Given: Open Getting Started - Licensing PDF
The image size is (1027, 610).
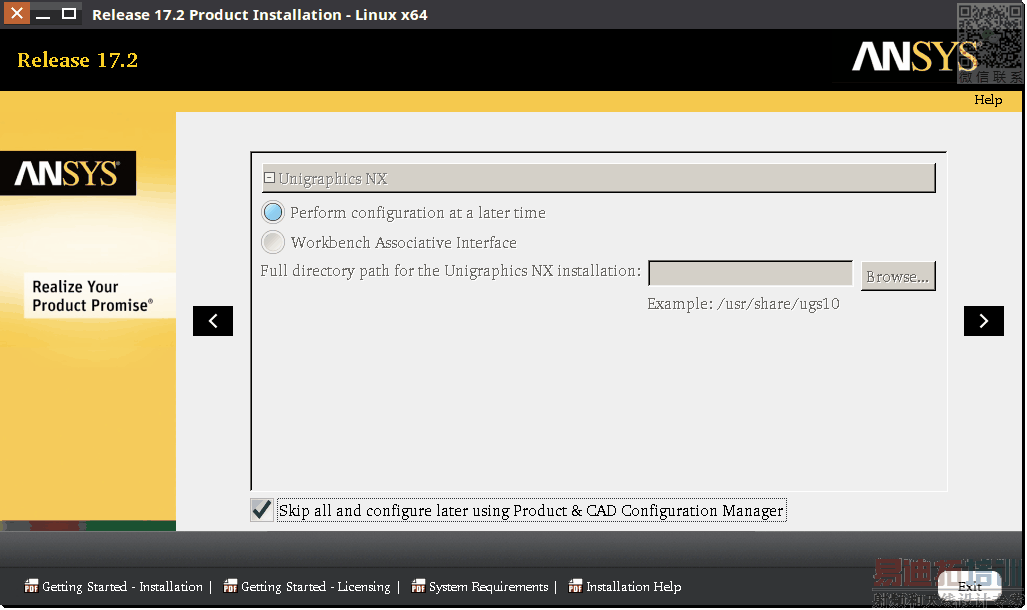Looking at the screenshot, I should [x=315, y=586].
